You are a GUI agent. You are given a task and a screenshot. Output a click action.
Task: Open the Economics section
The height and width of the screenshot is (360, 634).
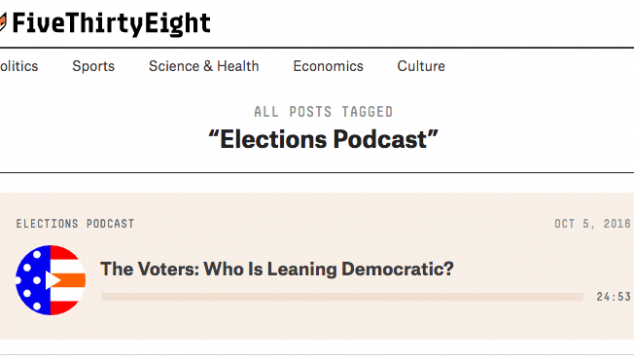(328, 66)
